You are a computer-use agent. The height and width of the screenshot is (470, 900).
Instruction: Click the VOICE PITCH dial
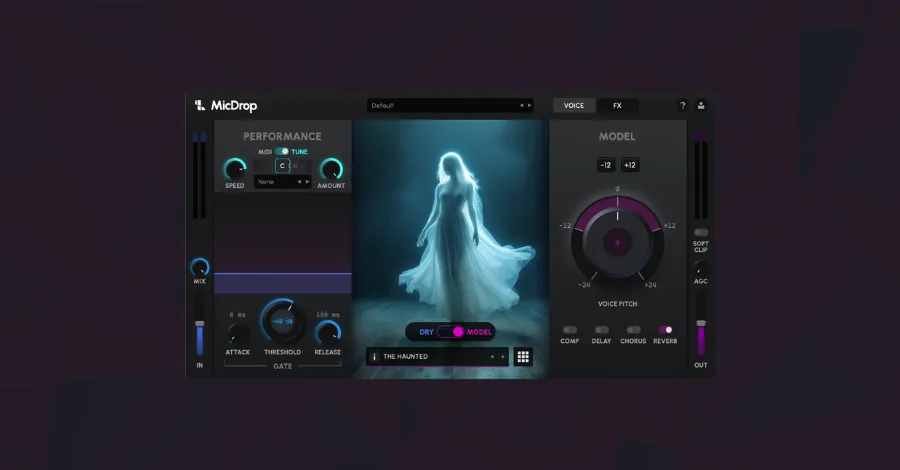pos(618,242)
